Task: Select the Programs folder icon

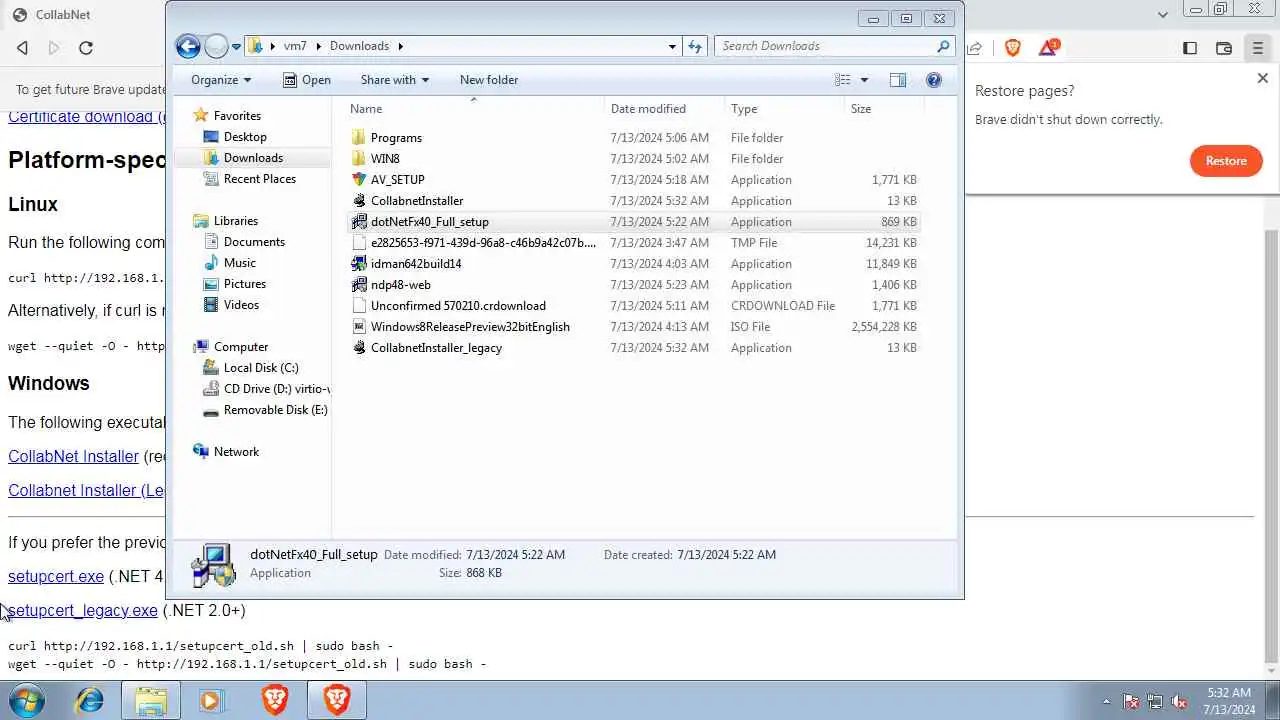Action: click(359, 138)
